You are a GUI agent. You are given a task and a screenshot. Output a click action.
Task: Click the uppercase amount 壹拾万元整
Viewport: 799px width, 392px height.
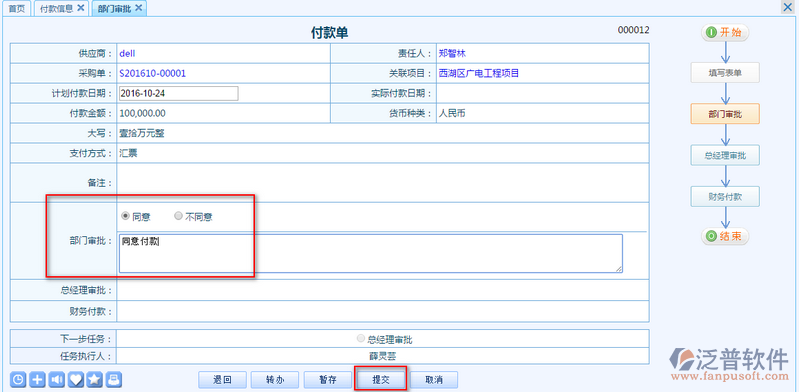(x=142, y=134)
